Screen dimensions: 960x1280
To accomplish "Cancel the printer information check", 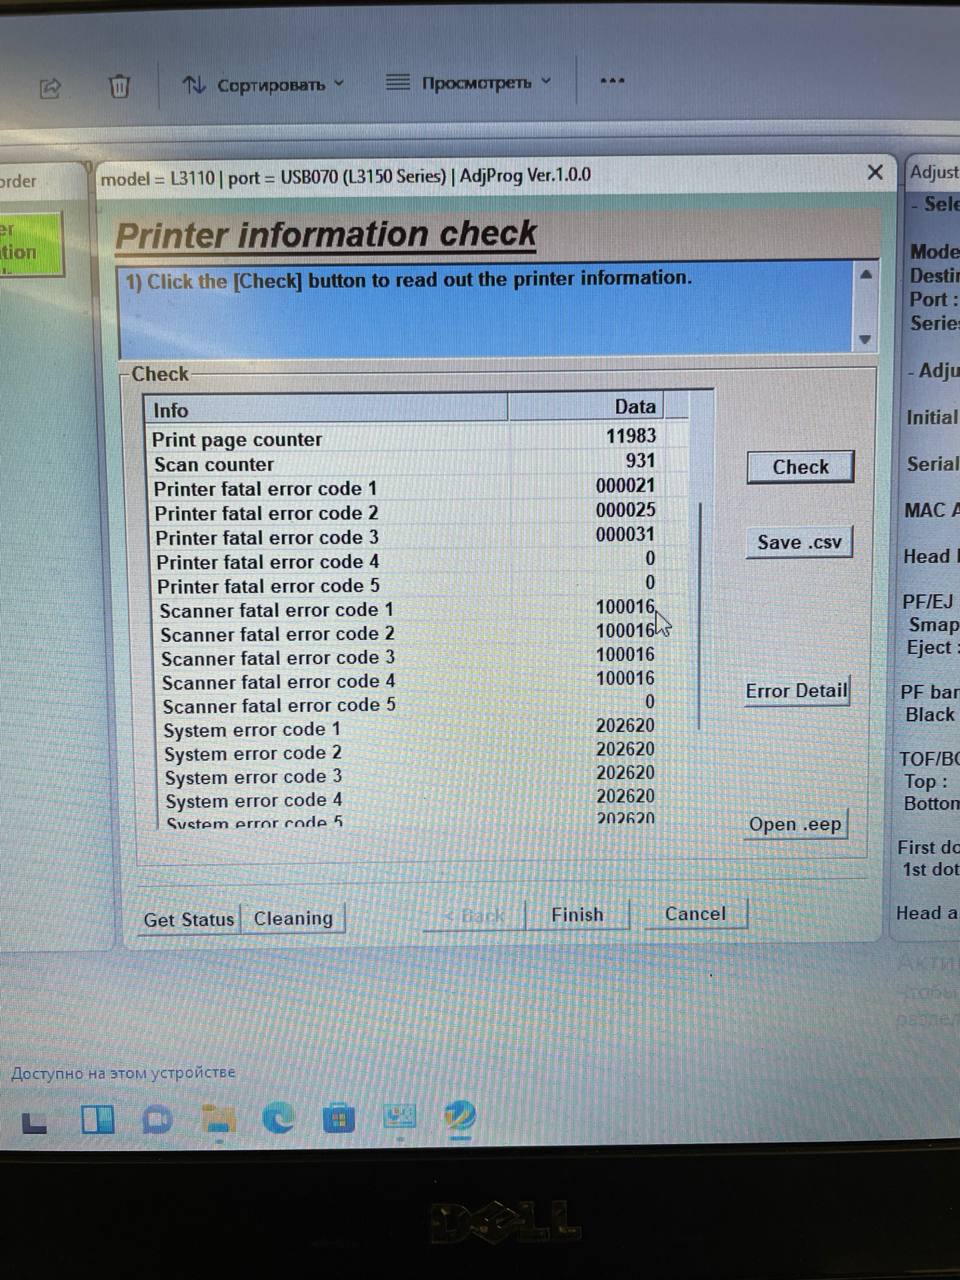I will tap(696, 913).
